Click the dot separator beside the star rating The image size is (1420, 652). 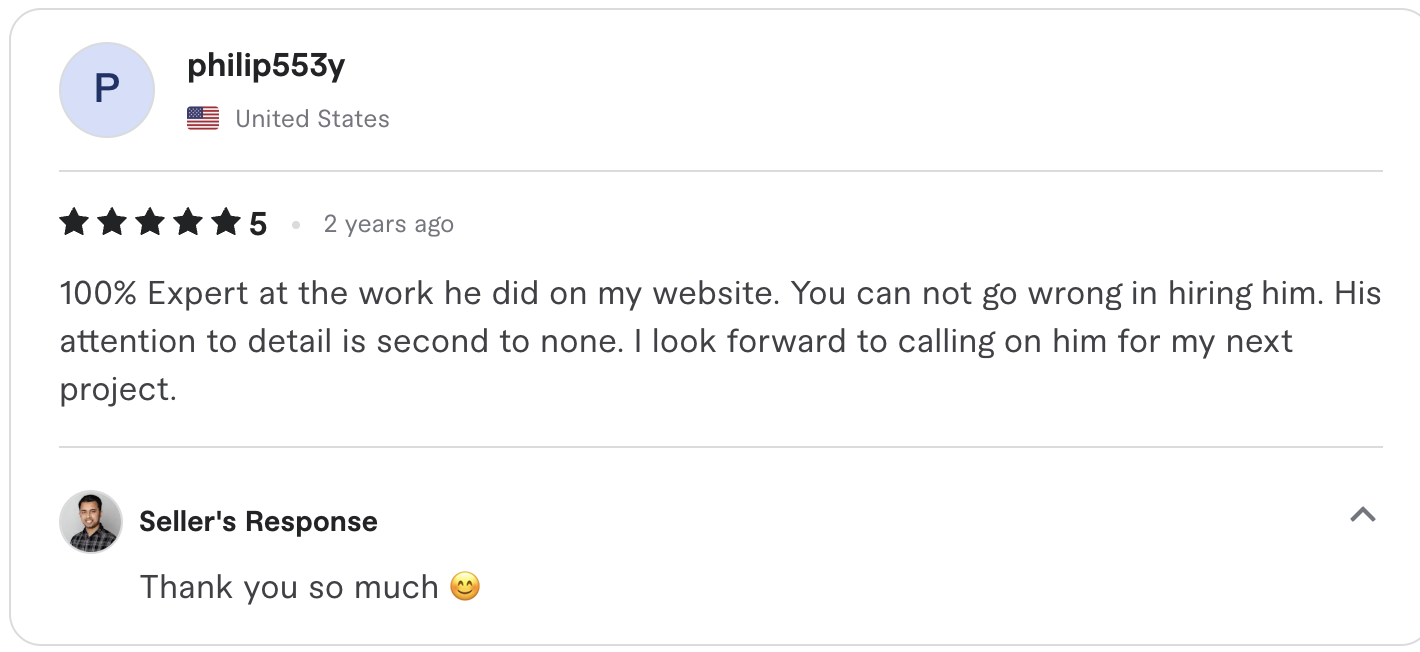click(x=296, y=225)
